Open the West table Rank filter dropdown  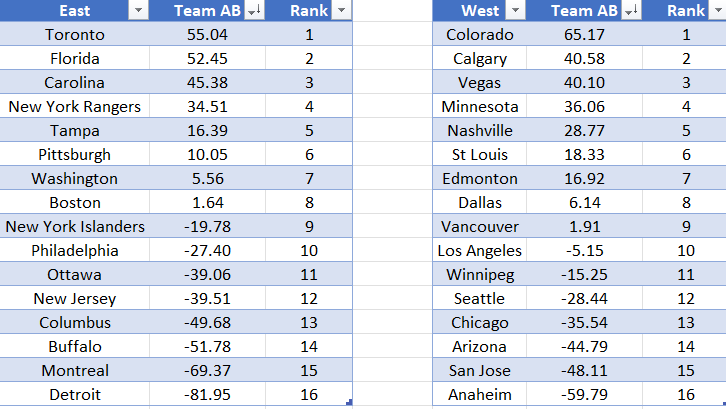(717, 11)
